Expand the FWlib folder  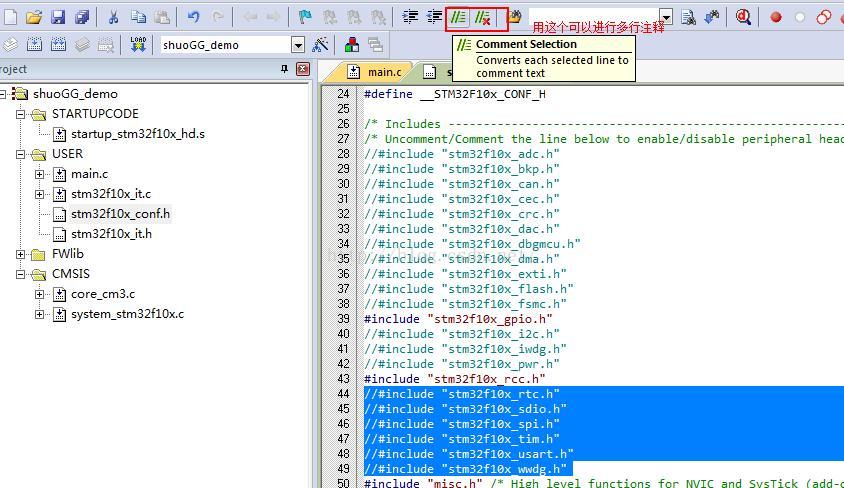(x=21, y=254)
